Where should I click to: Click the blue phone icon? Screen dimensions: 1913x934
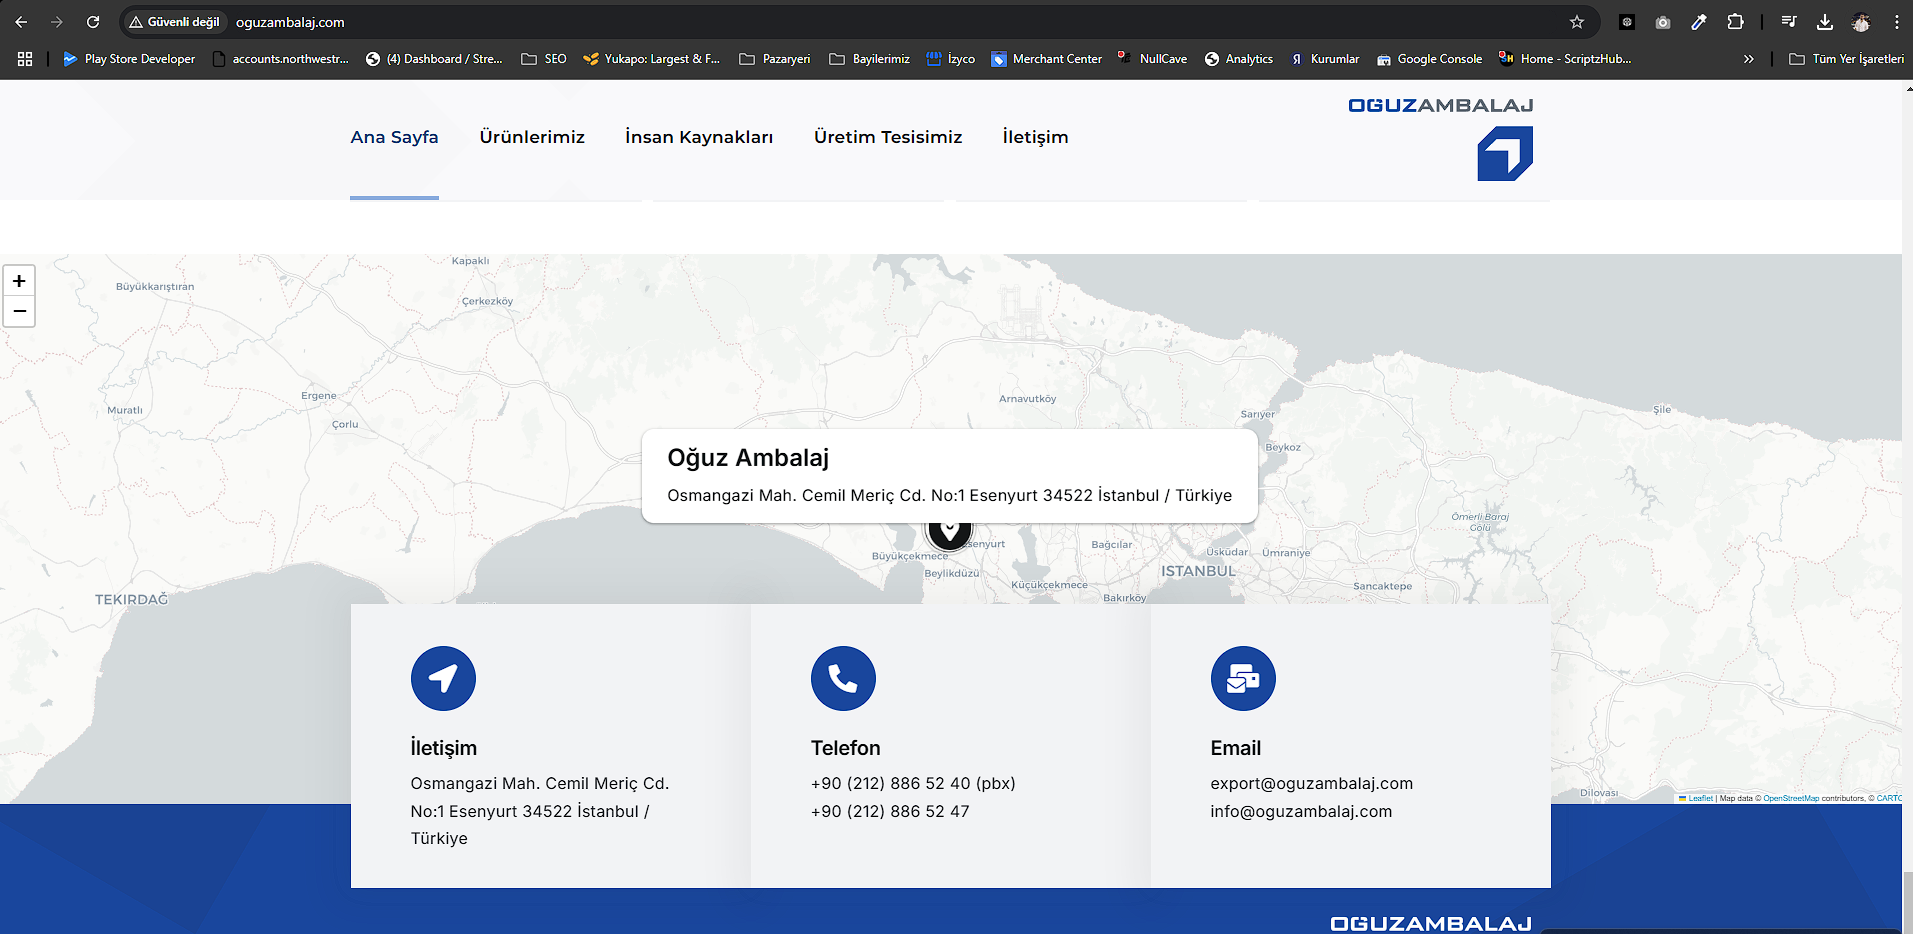tap(843, 679)
